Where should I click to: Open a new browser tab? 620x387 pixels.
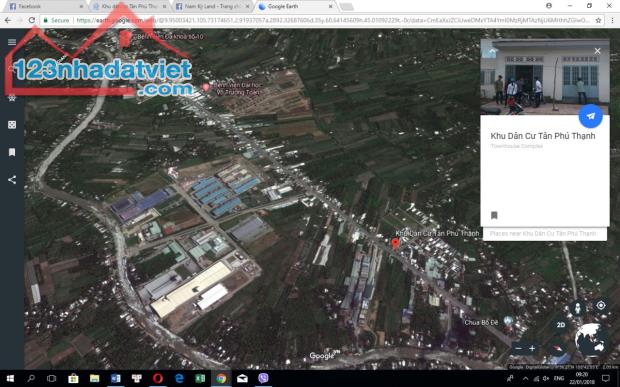[x=346, y=7]
